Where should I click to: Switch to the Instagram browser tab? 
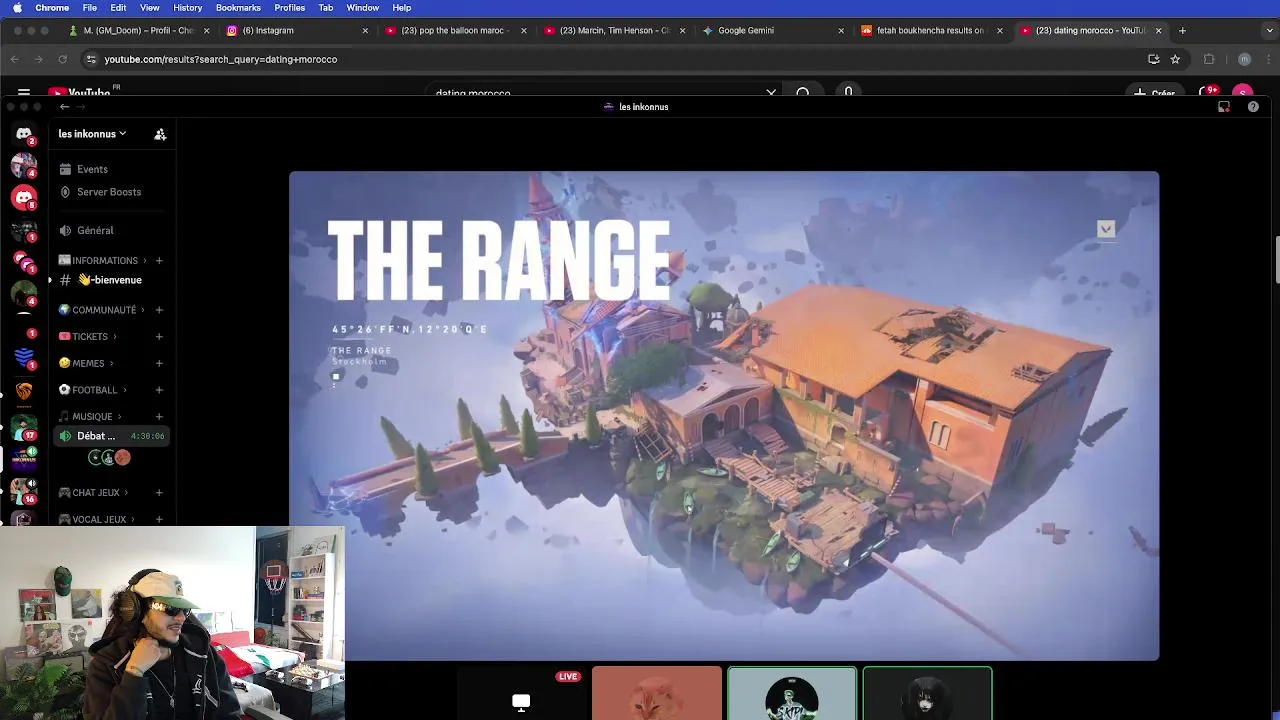pos(297,30)
